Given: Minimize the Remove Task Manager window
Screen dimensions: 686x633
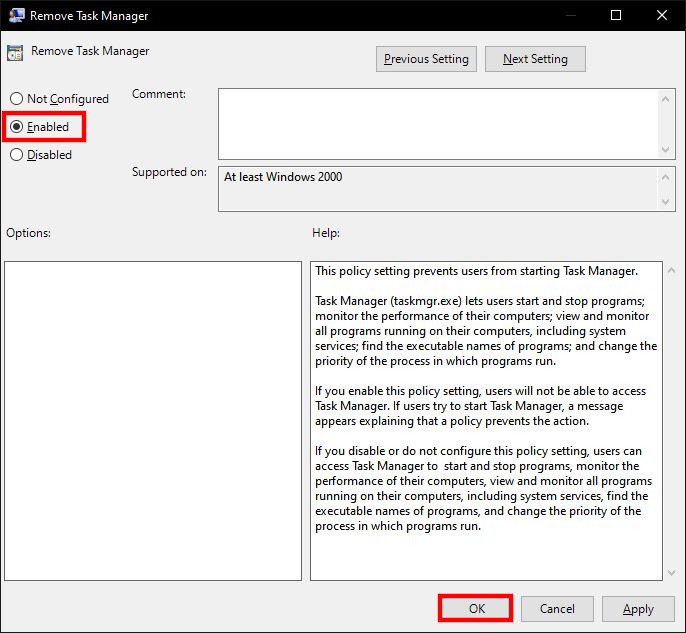Looking at the screenshot, I should pyautogui.click(x=570, y=15).
